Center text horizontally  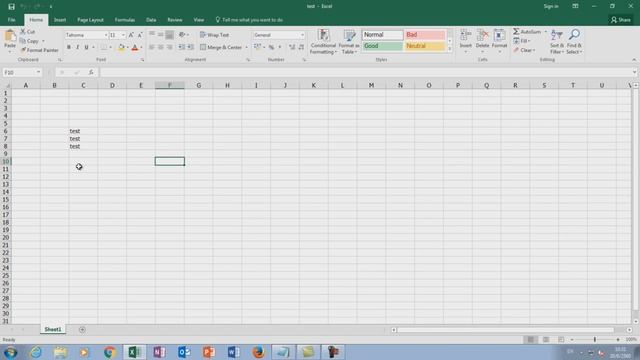(160, 47)
